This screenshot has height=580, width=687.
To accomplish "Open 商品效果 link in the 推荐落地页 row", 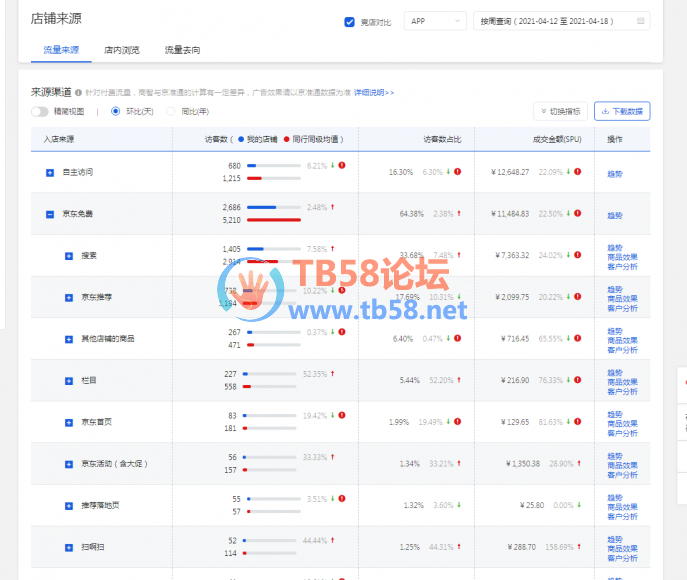I will (622, 507).
